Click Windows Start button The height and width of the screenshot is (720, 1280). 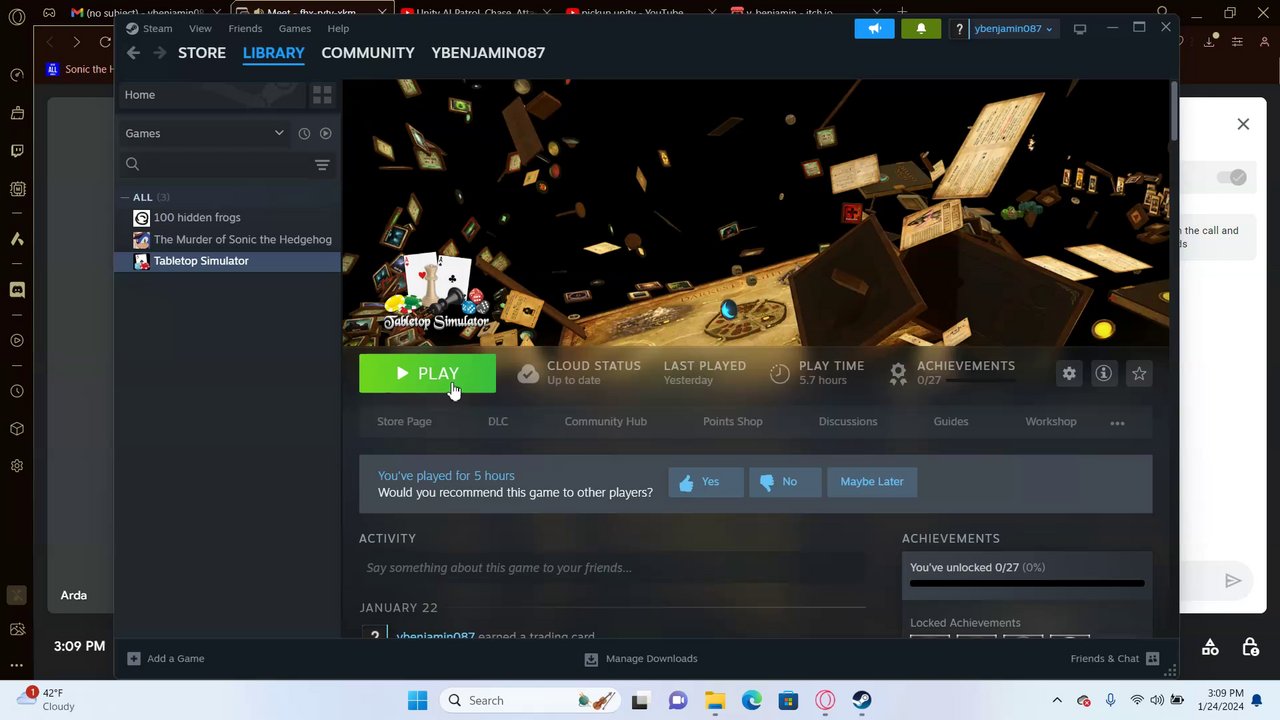[x=418, y=700]
